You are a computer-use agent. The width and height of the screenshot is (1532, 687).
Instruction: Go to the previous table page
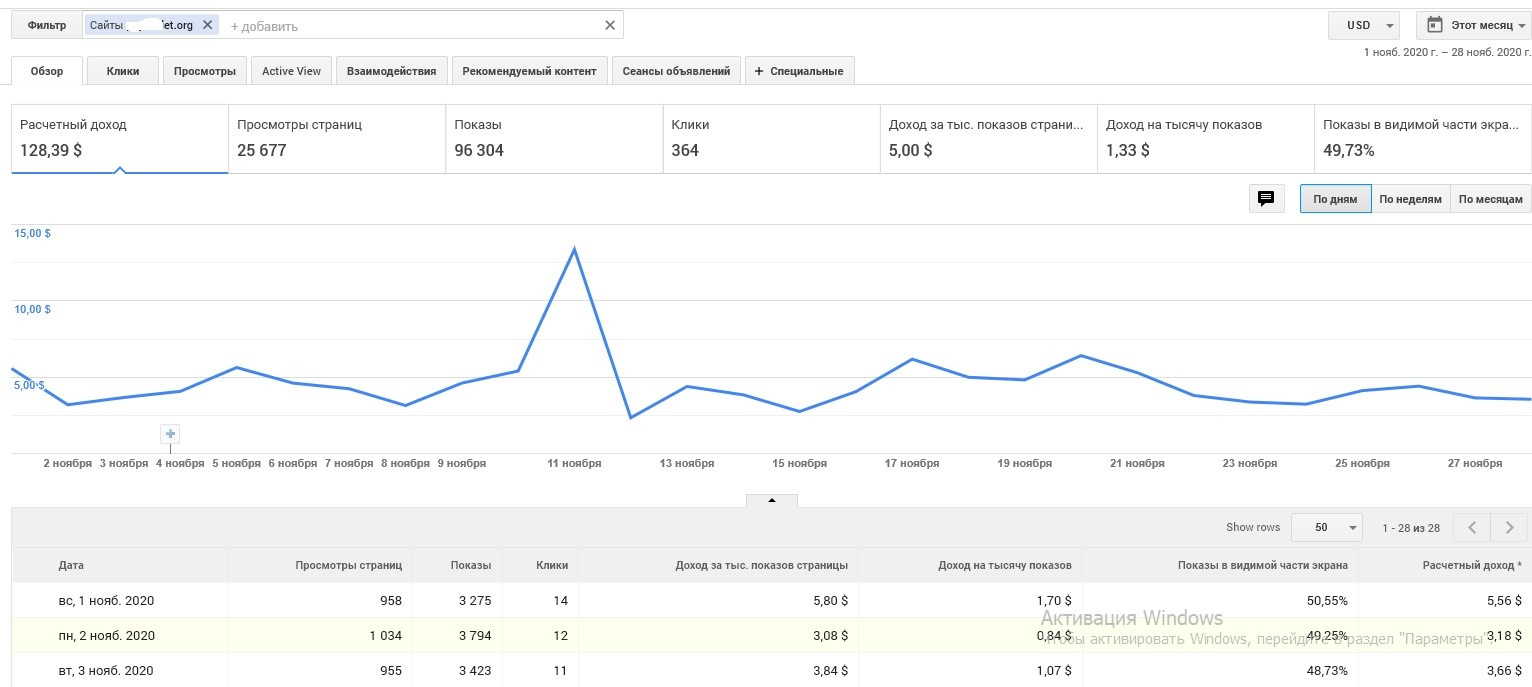[1471, 527]
